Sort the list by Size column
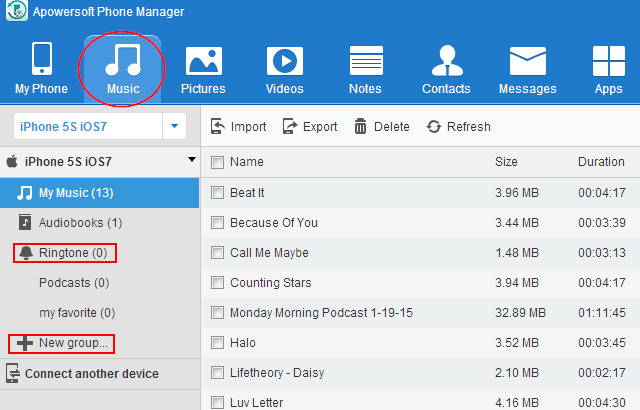This screenshot has height=410, width=640. [506, 162]
